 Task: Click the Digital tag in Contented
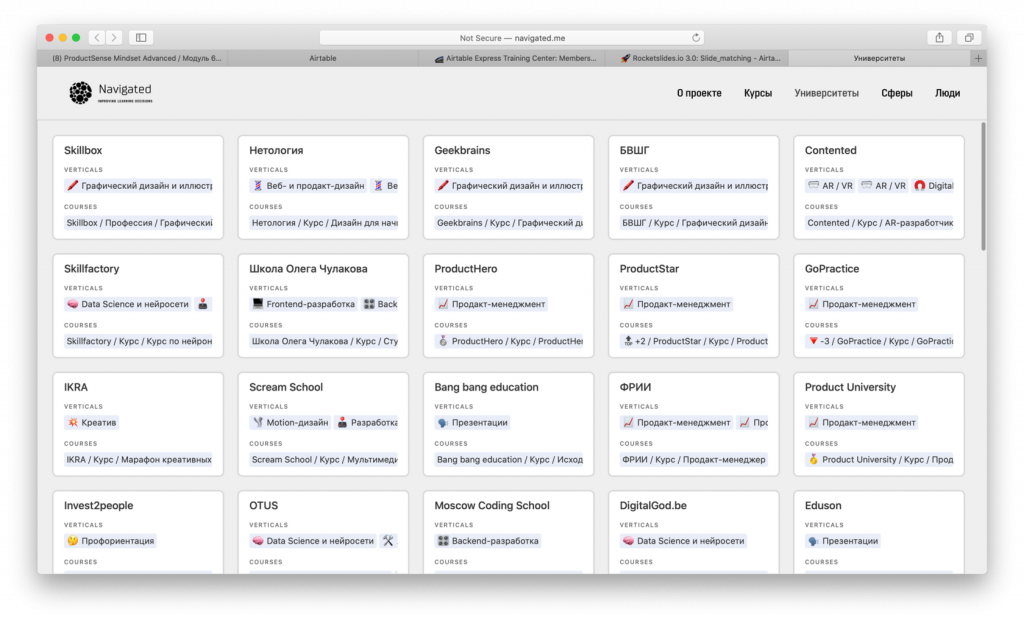[x=933, y=185]
